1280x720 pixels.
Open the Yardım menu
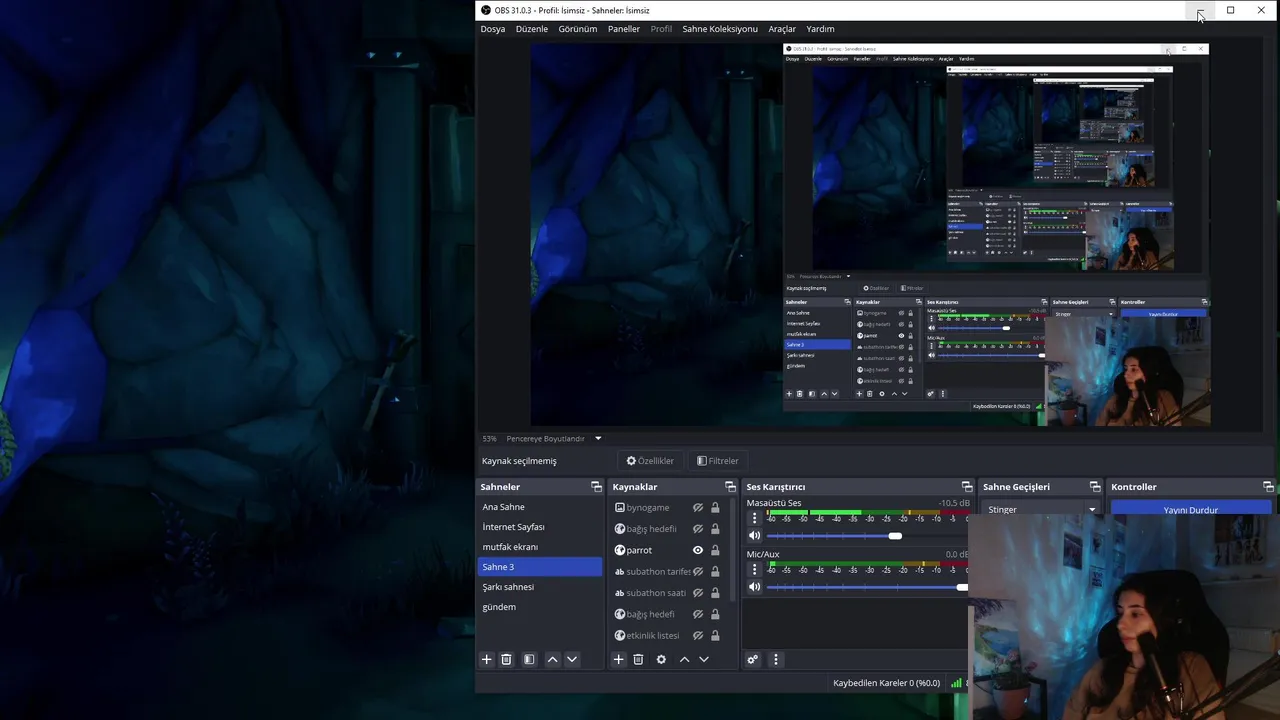[821, 29]
